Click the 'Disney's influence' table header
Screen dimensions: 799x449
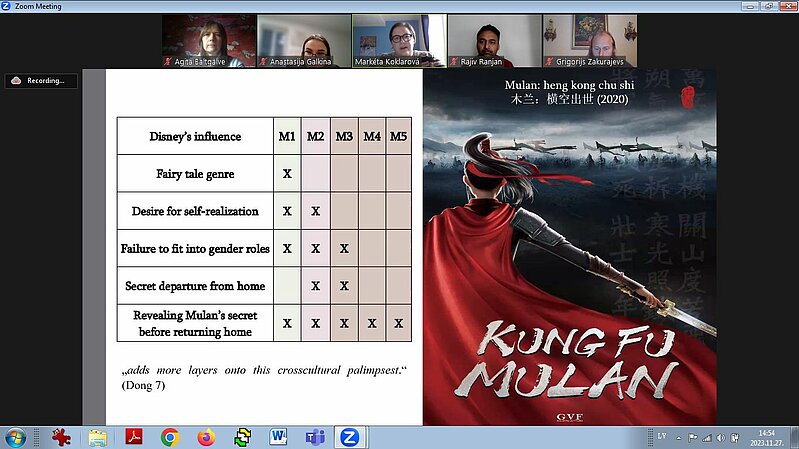[195, 137]
